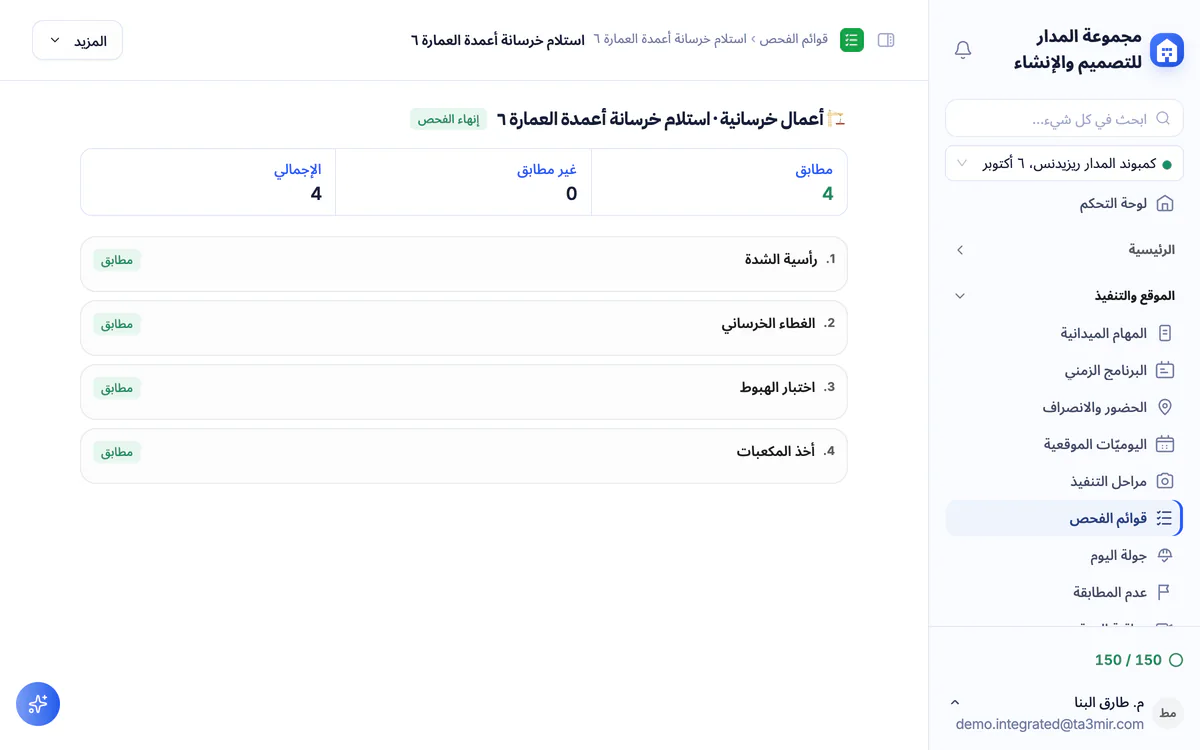This screenshot has width=1200, height=750.
Task: Click the user avatar مط
Action: click(1166, 713)
